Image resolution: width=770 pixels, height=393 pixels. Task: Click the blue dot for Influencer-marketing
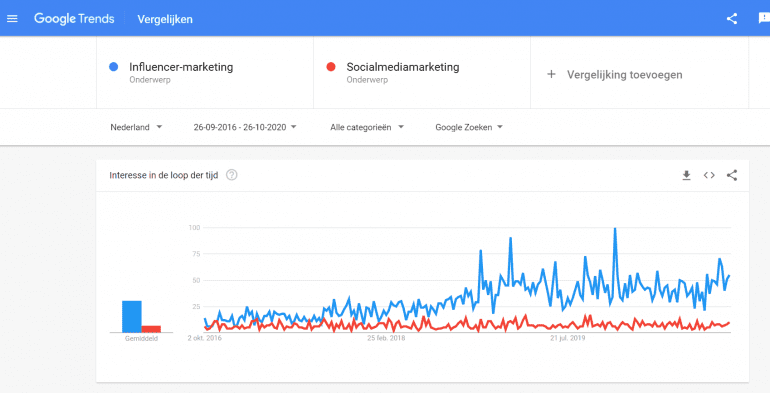113,67
